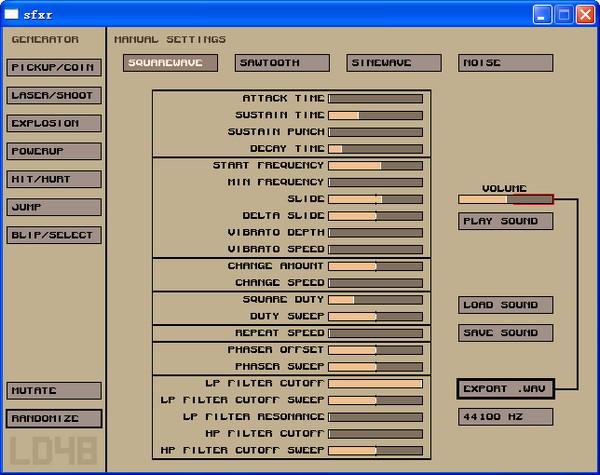Image resolution: width=600 pixels, height=475 pixels.
Task: Set the Start Frequency slider
Action: pos(375,165)
